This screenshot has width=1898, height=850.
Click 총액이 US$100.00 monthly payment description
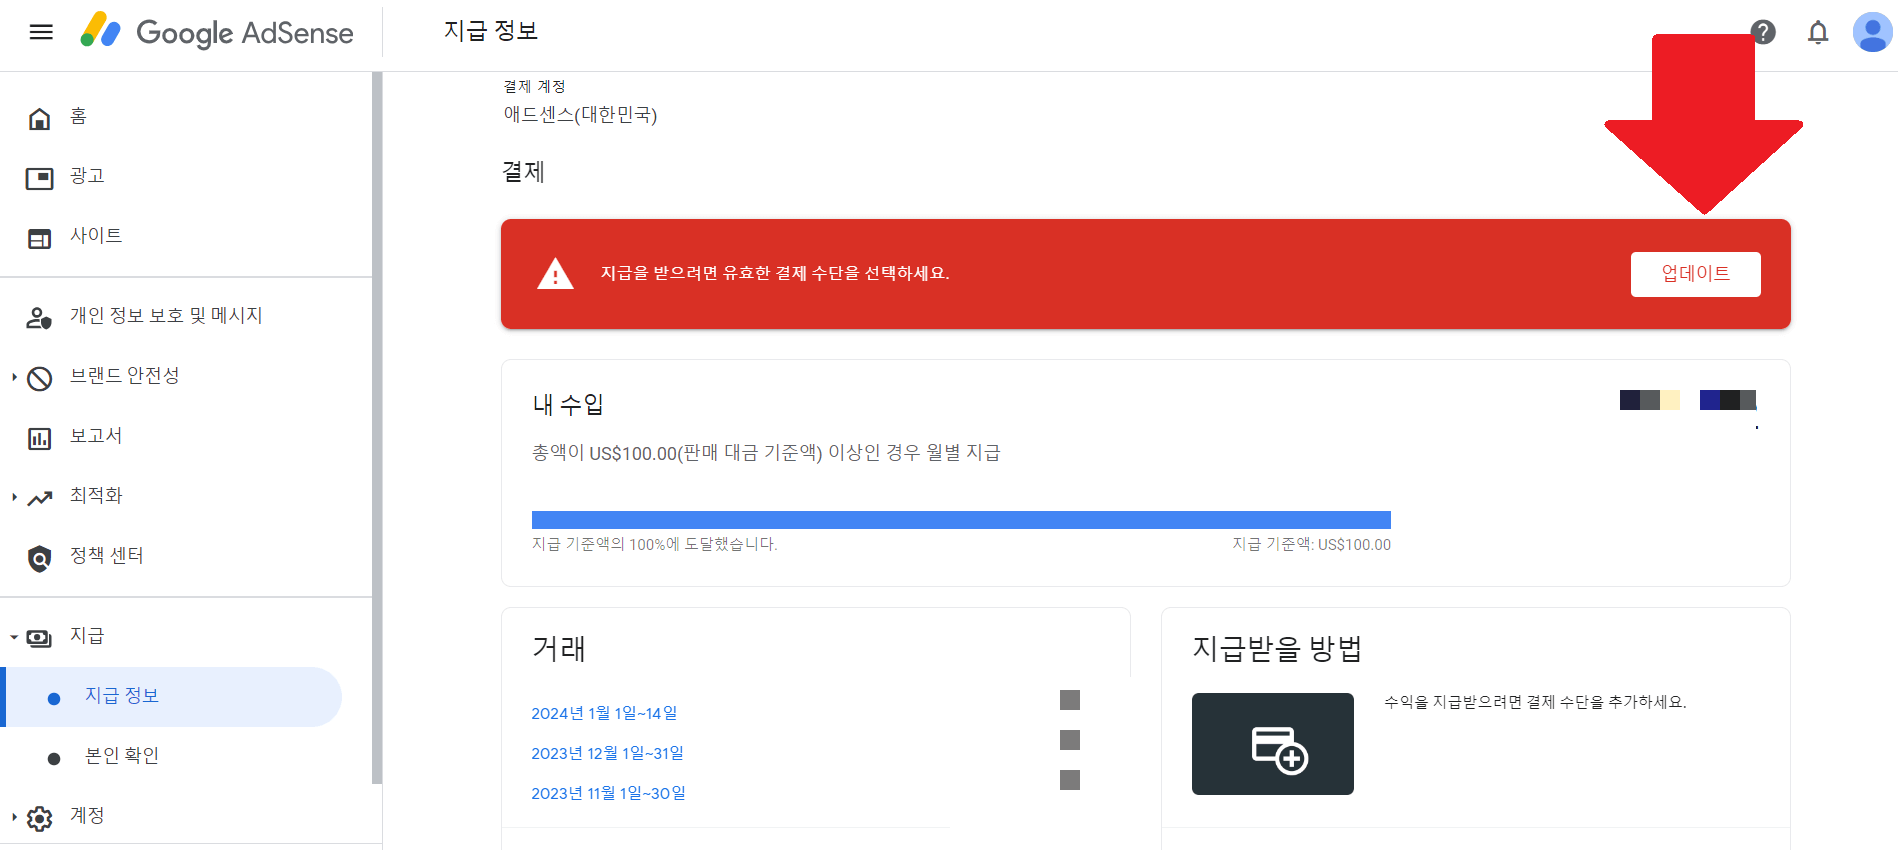[766, 453]
